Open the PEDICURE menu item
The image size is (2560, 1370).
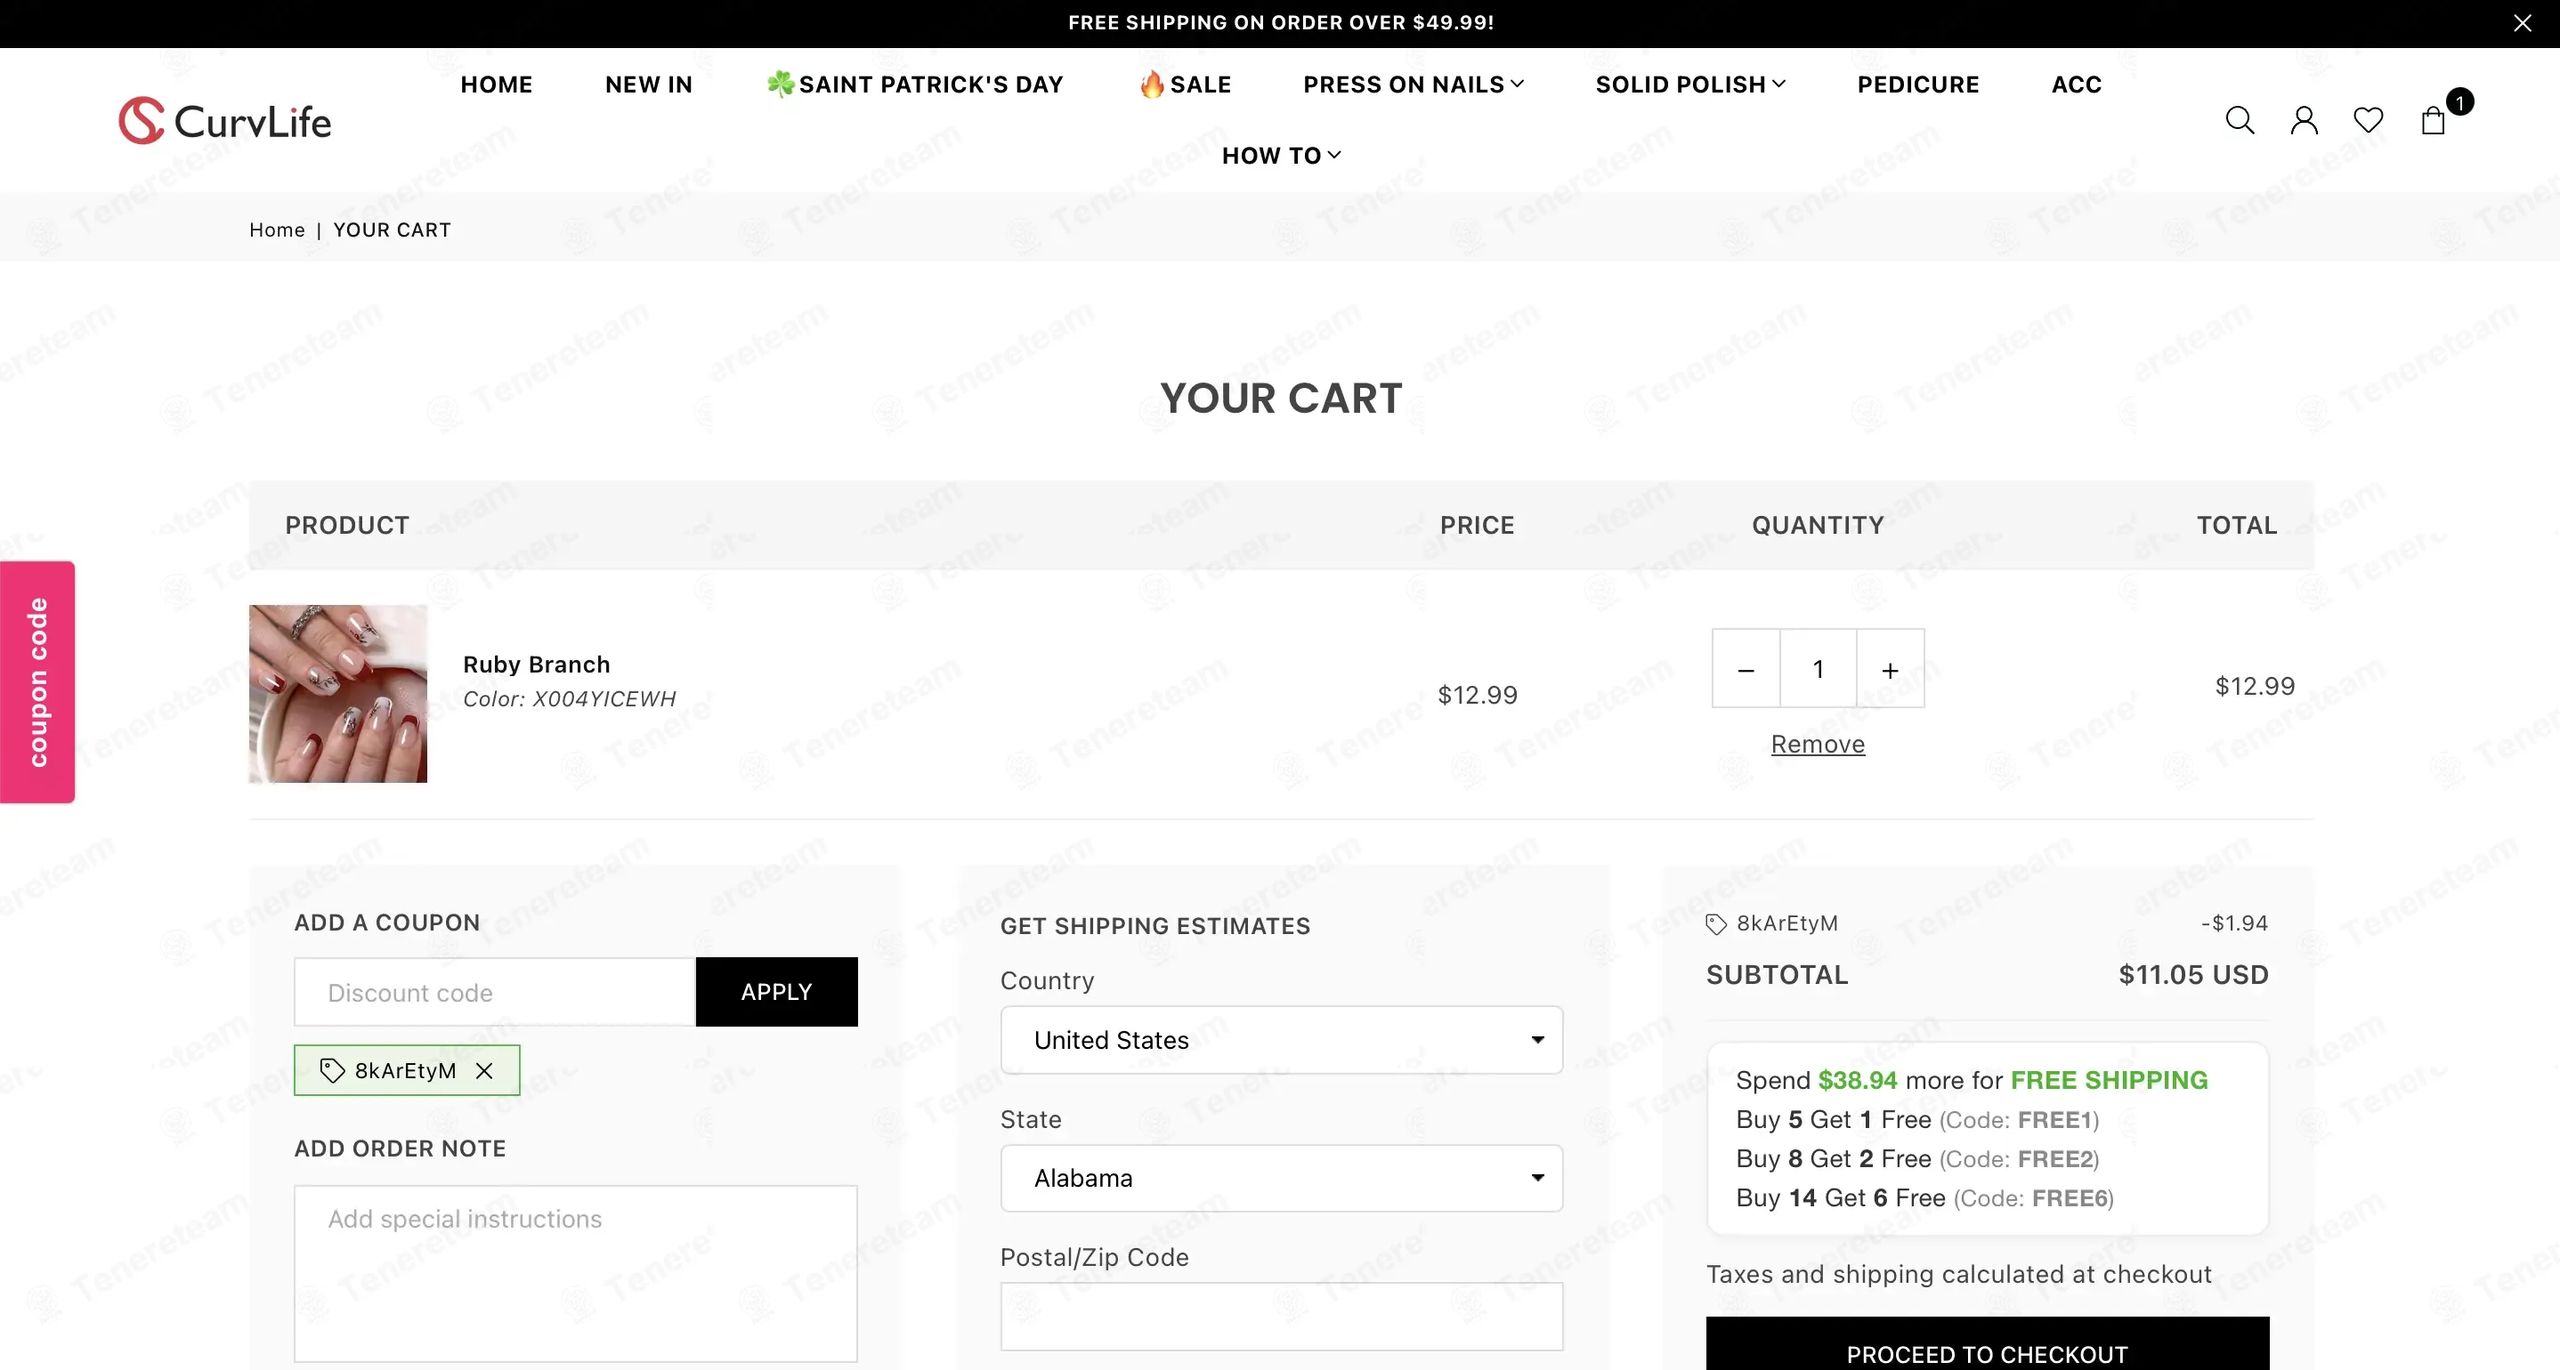1918,85
